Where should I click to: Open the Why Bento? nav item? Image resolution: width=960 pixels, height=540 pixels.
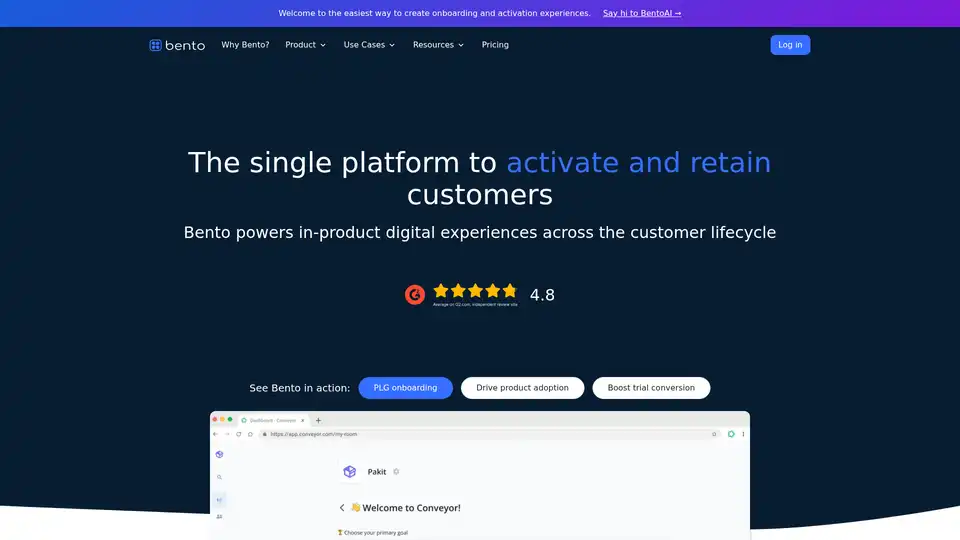click(245, 45)
